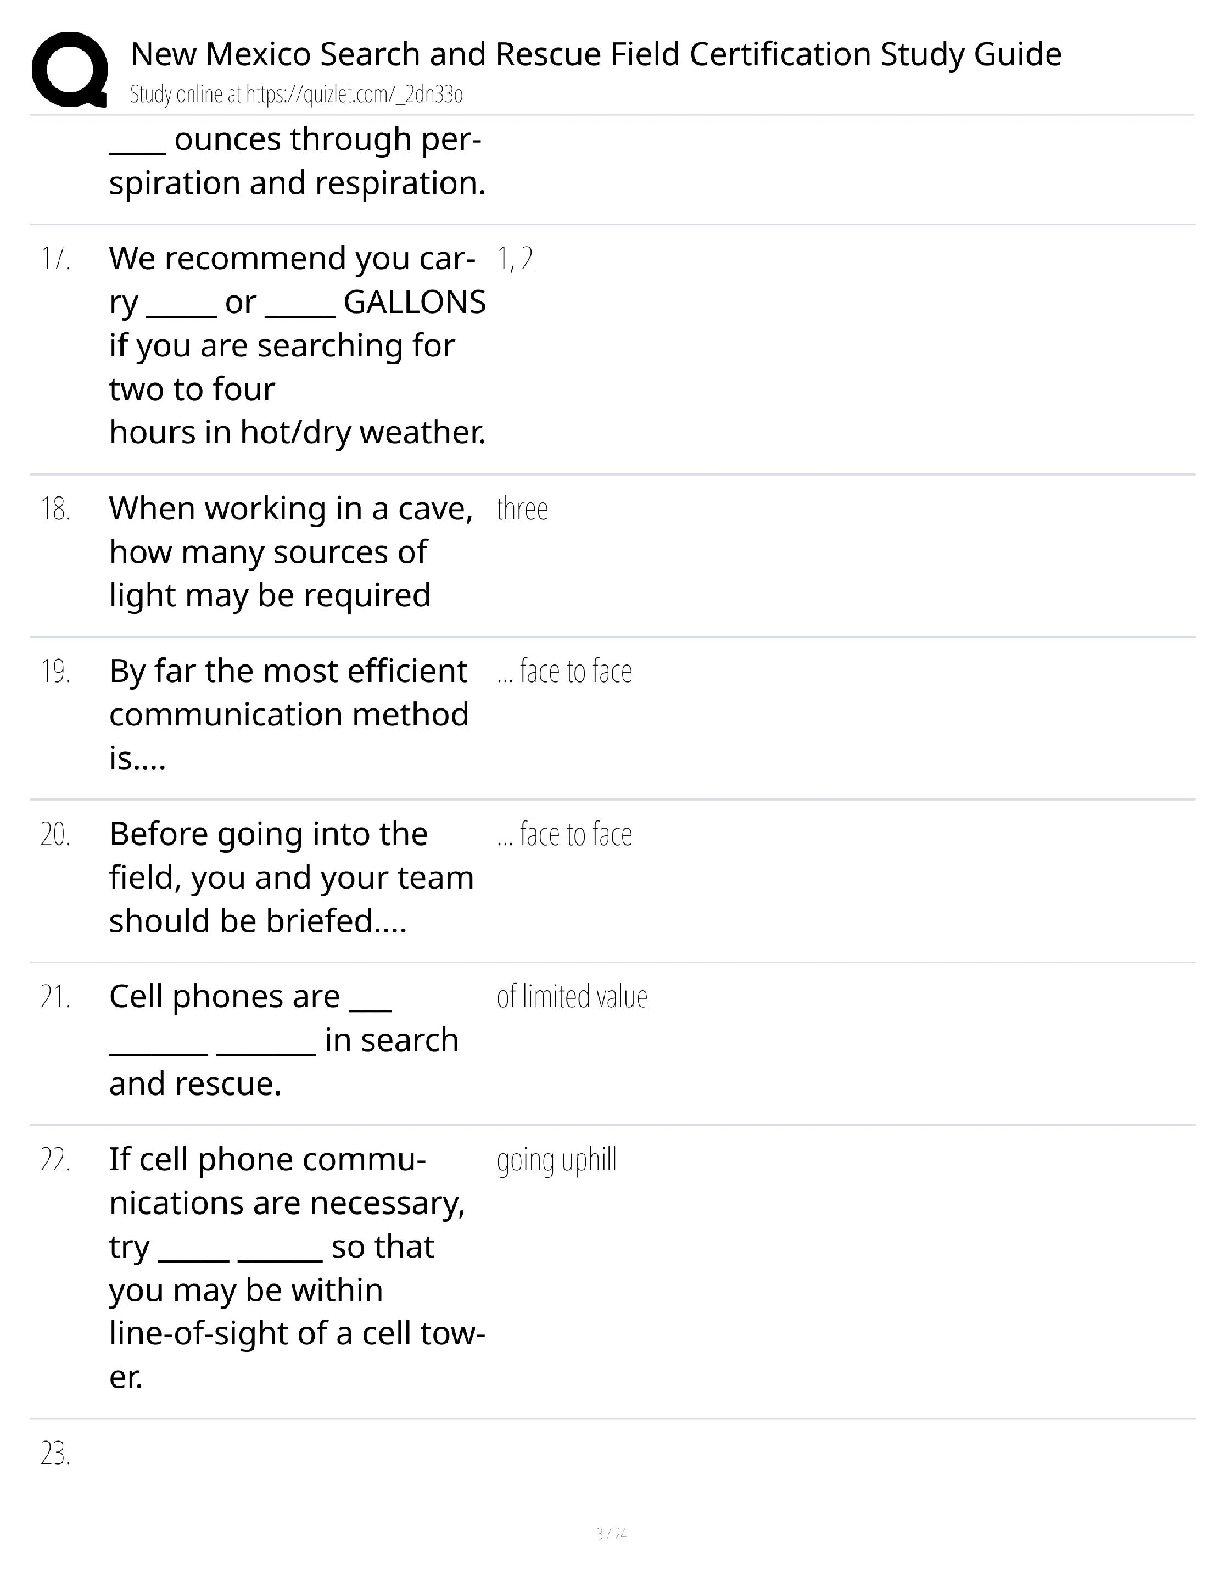Open the quizlet.com study online link

296,95
